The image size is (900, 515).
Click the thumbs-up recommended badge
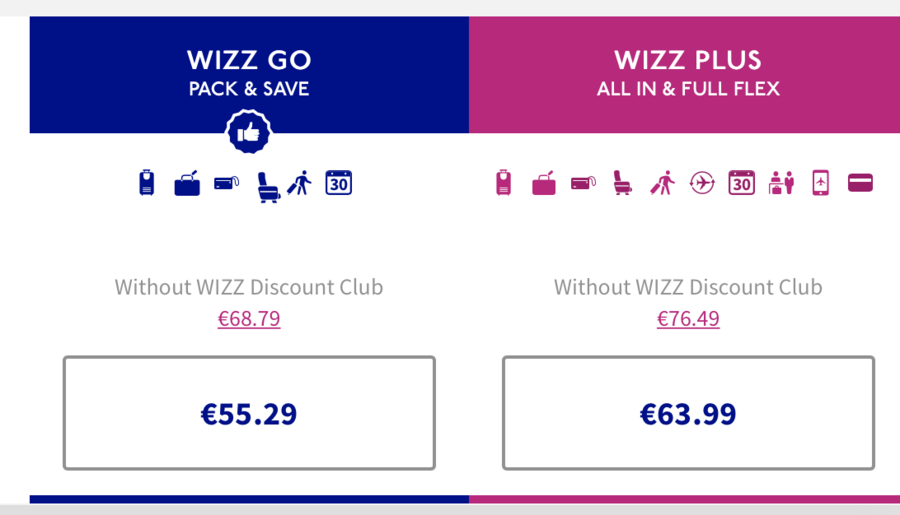click(249, 132)
